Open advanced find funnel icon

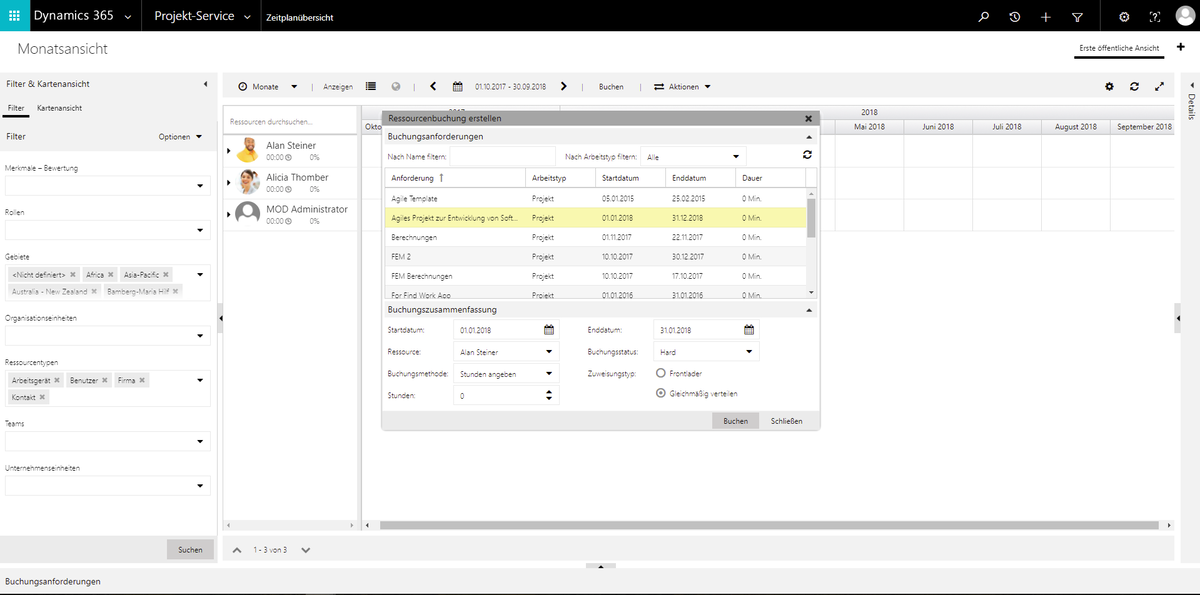click(1077, 17)
